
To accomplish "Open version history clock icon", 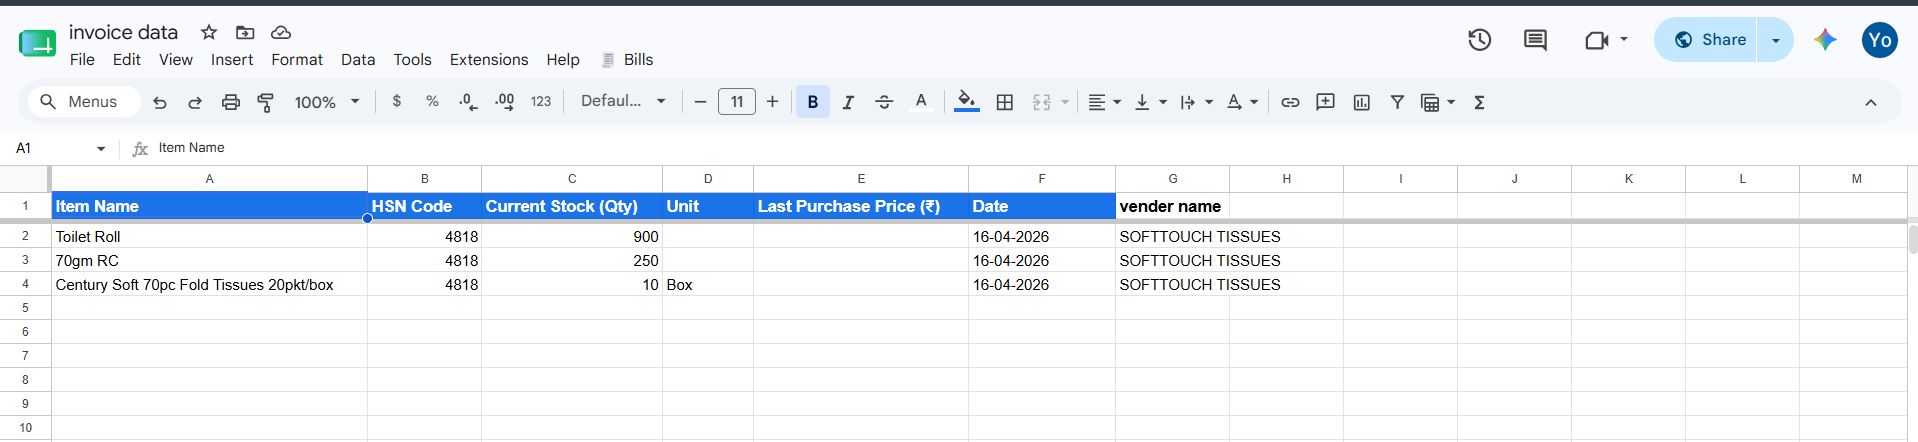I will coord(1480,40).
